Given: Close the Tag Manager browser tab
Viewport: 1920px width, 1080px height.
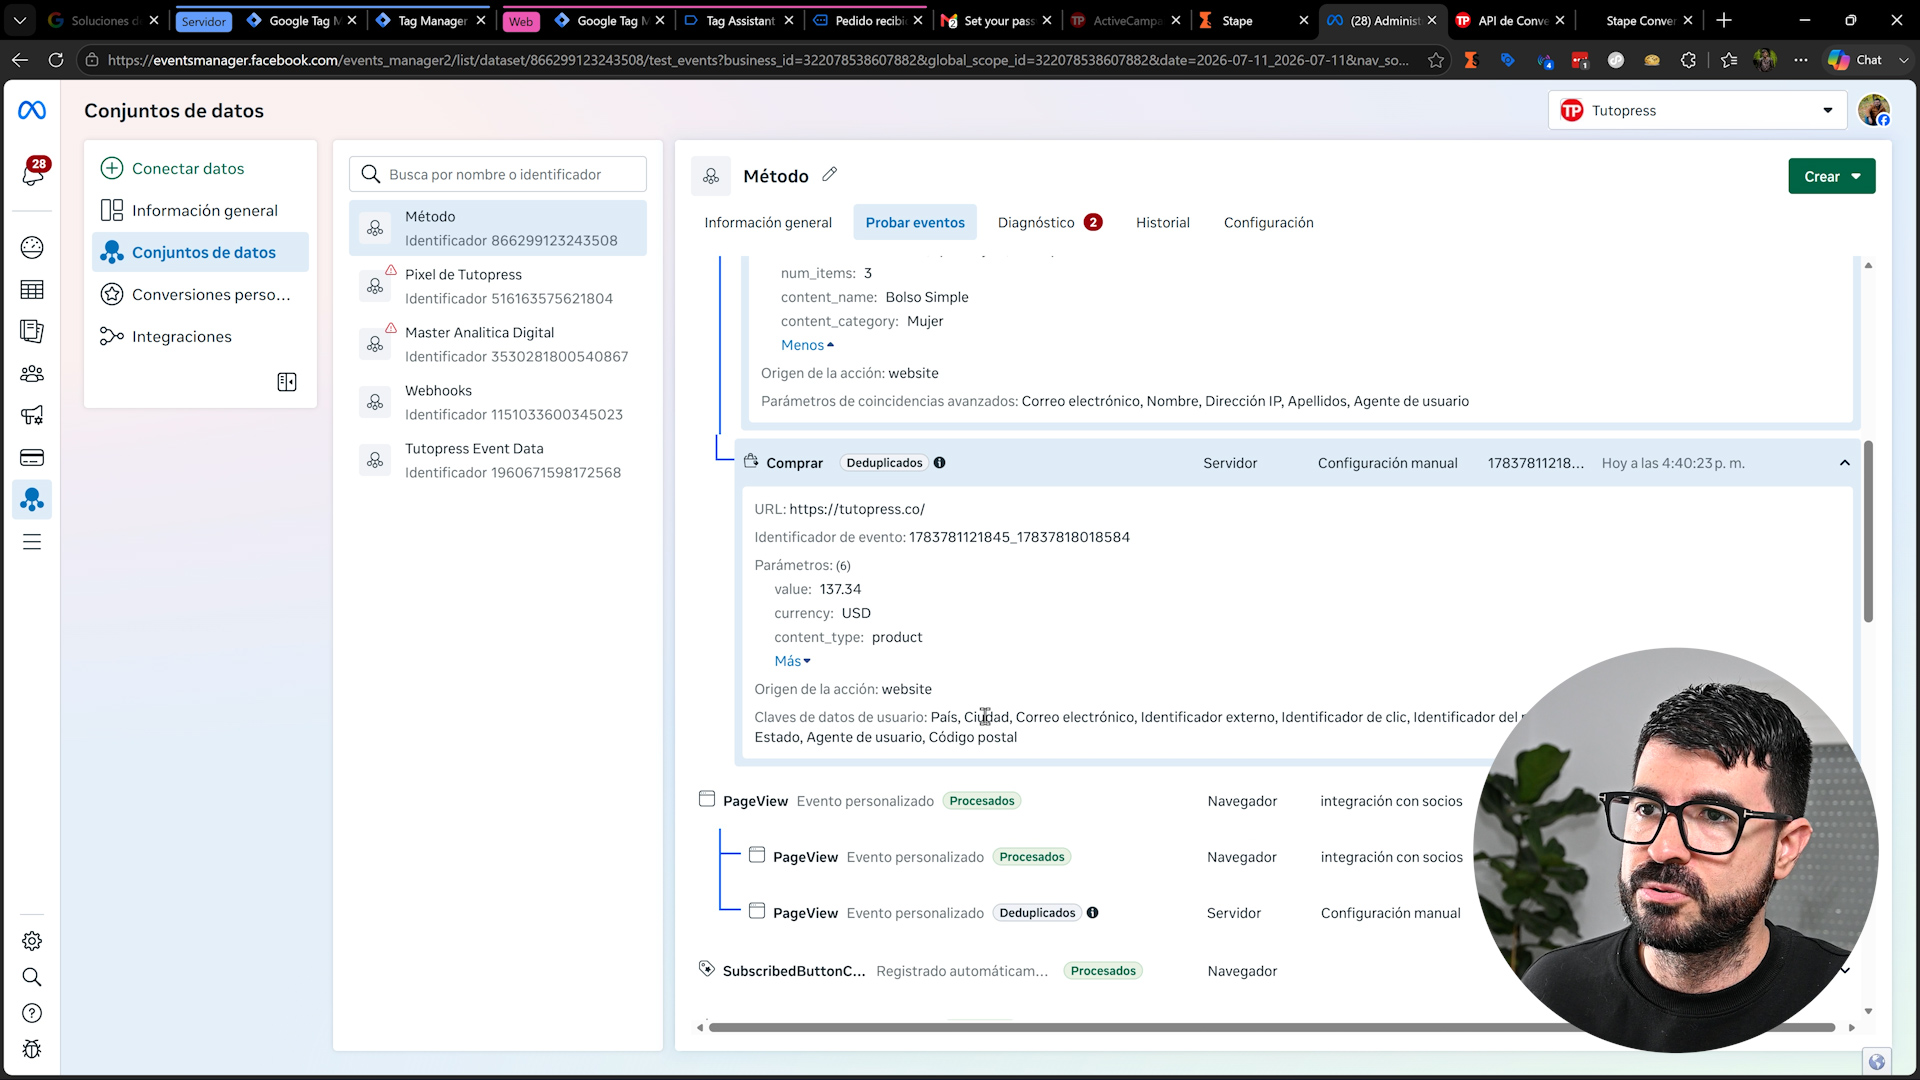Looking at the screenshot, I should coord(481,20).
